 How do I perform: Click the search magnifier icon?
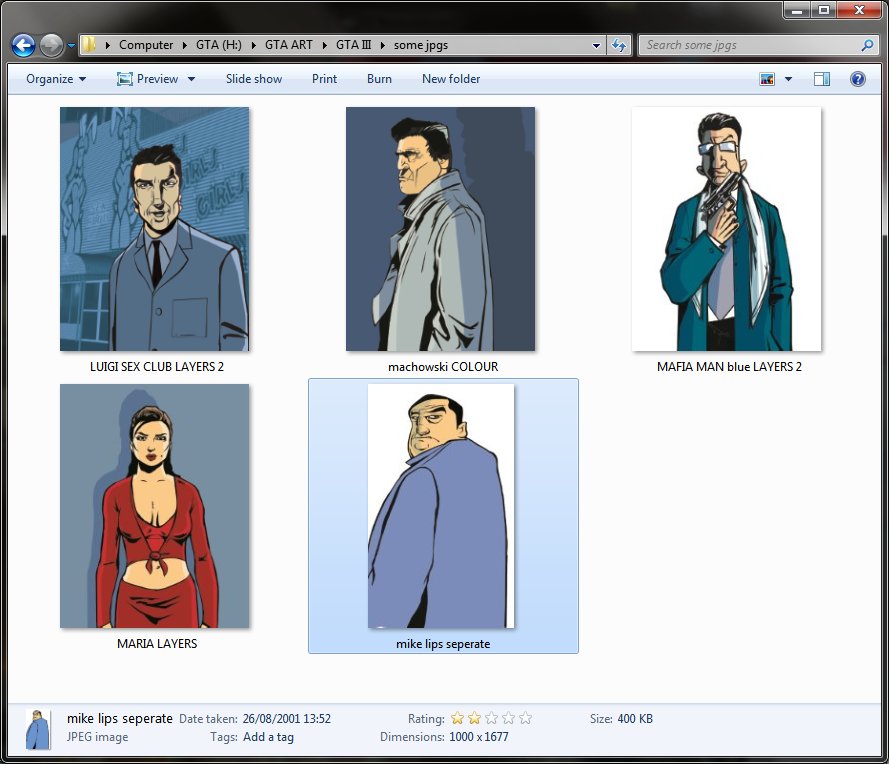pos(867,45)
